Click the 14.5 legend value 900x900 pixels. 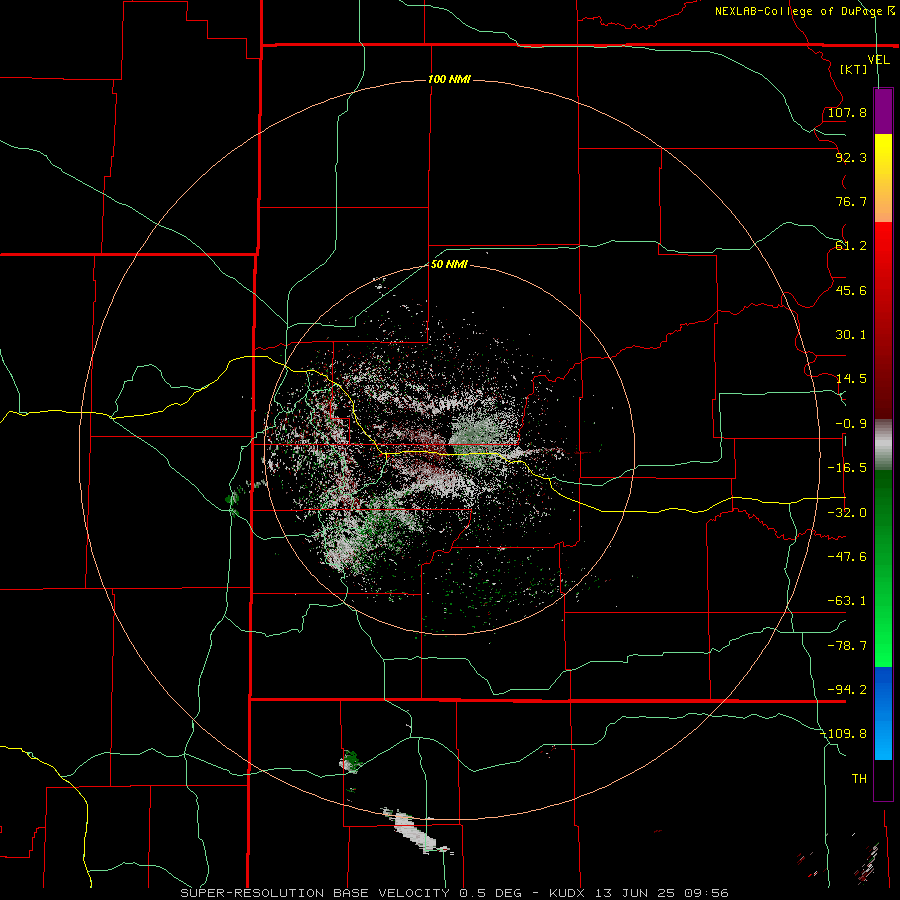click(851, 379)
